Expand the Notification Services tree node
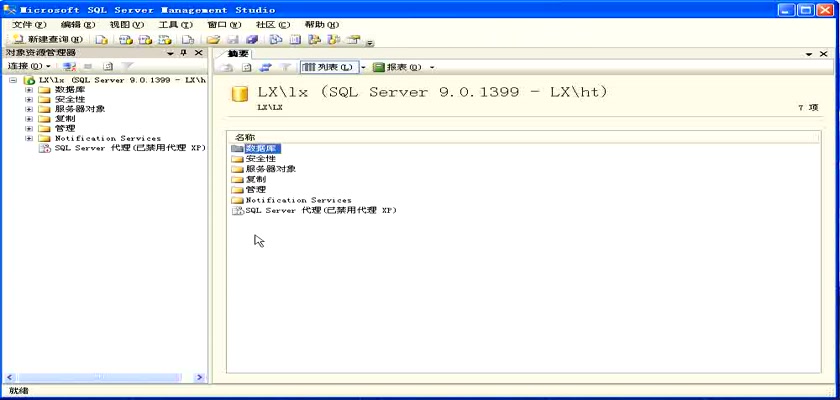The height and width of the screenshot is (400, 840). (x=29, y=138)
